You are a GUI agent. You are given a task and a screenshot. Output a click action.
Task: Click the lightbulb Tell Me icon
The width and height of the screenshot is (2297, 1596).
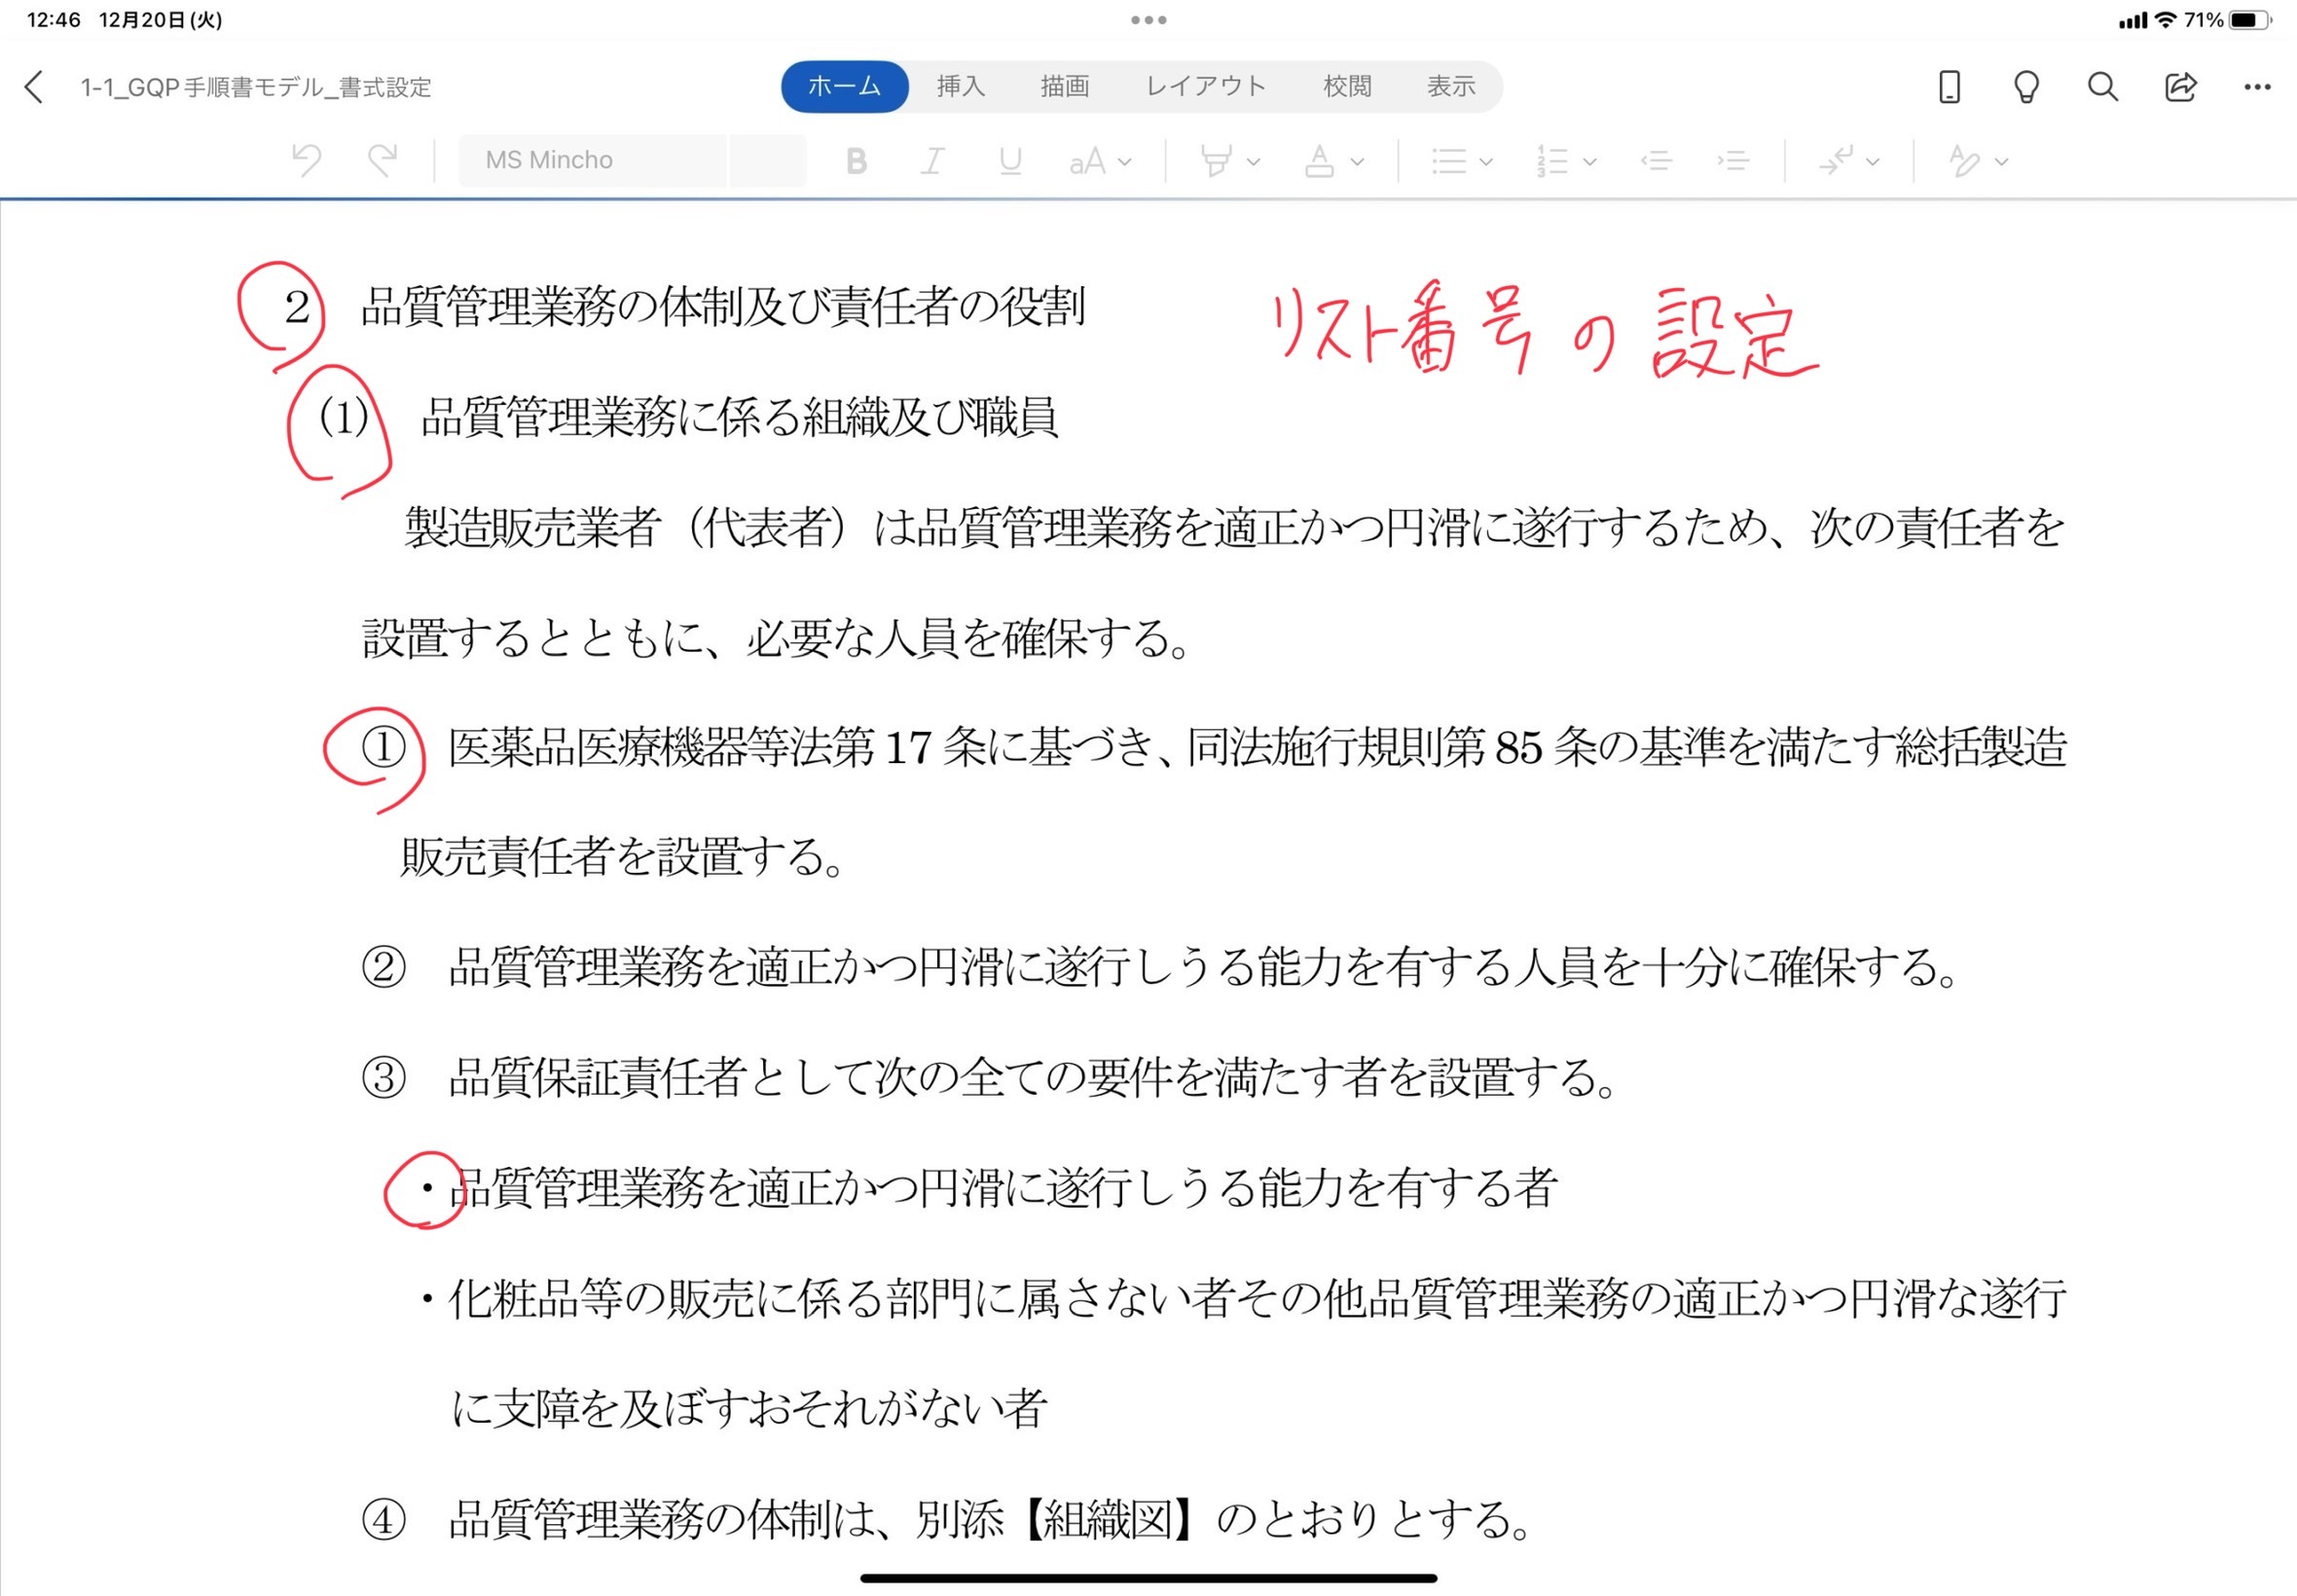coord(2025,87)
